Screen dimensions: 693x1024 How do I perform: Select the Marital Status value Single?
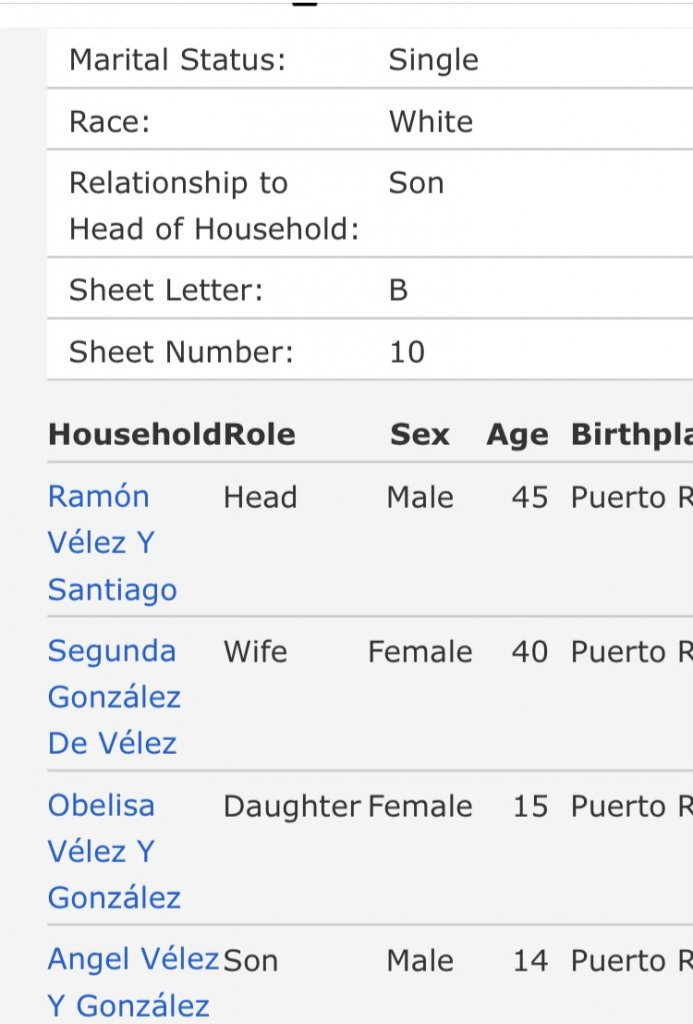(x=433, y=60)
